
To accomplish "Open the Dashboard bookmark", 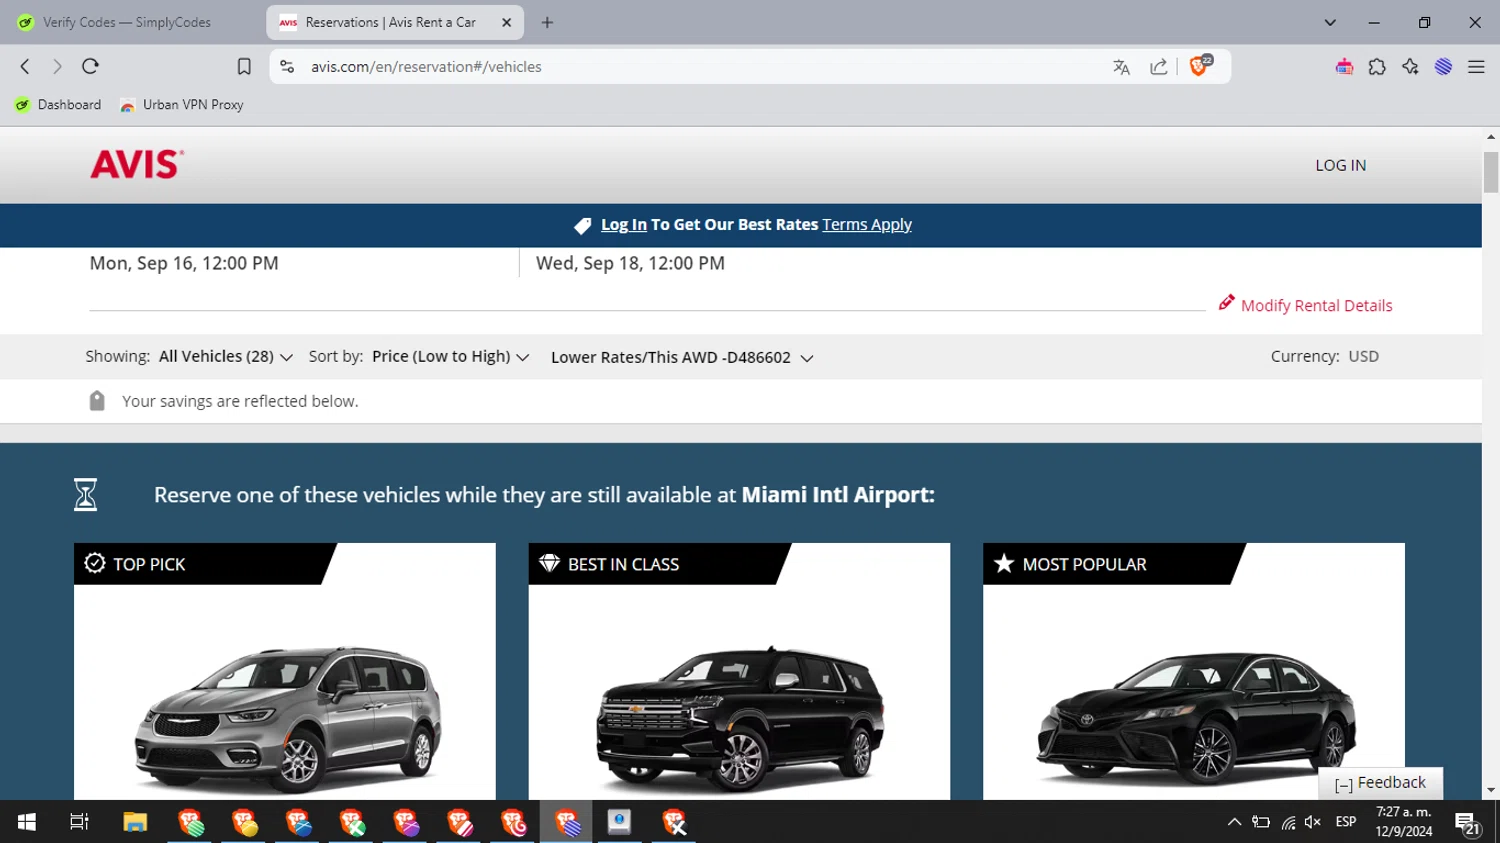I will click(x=59, y=105).
